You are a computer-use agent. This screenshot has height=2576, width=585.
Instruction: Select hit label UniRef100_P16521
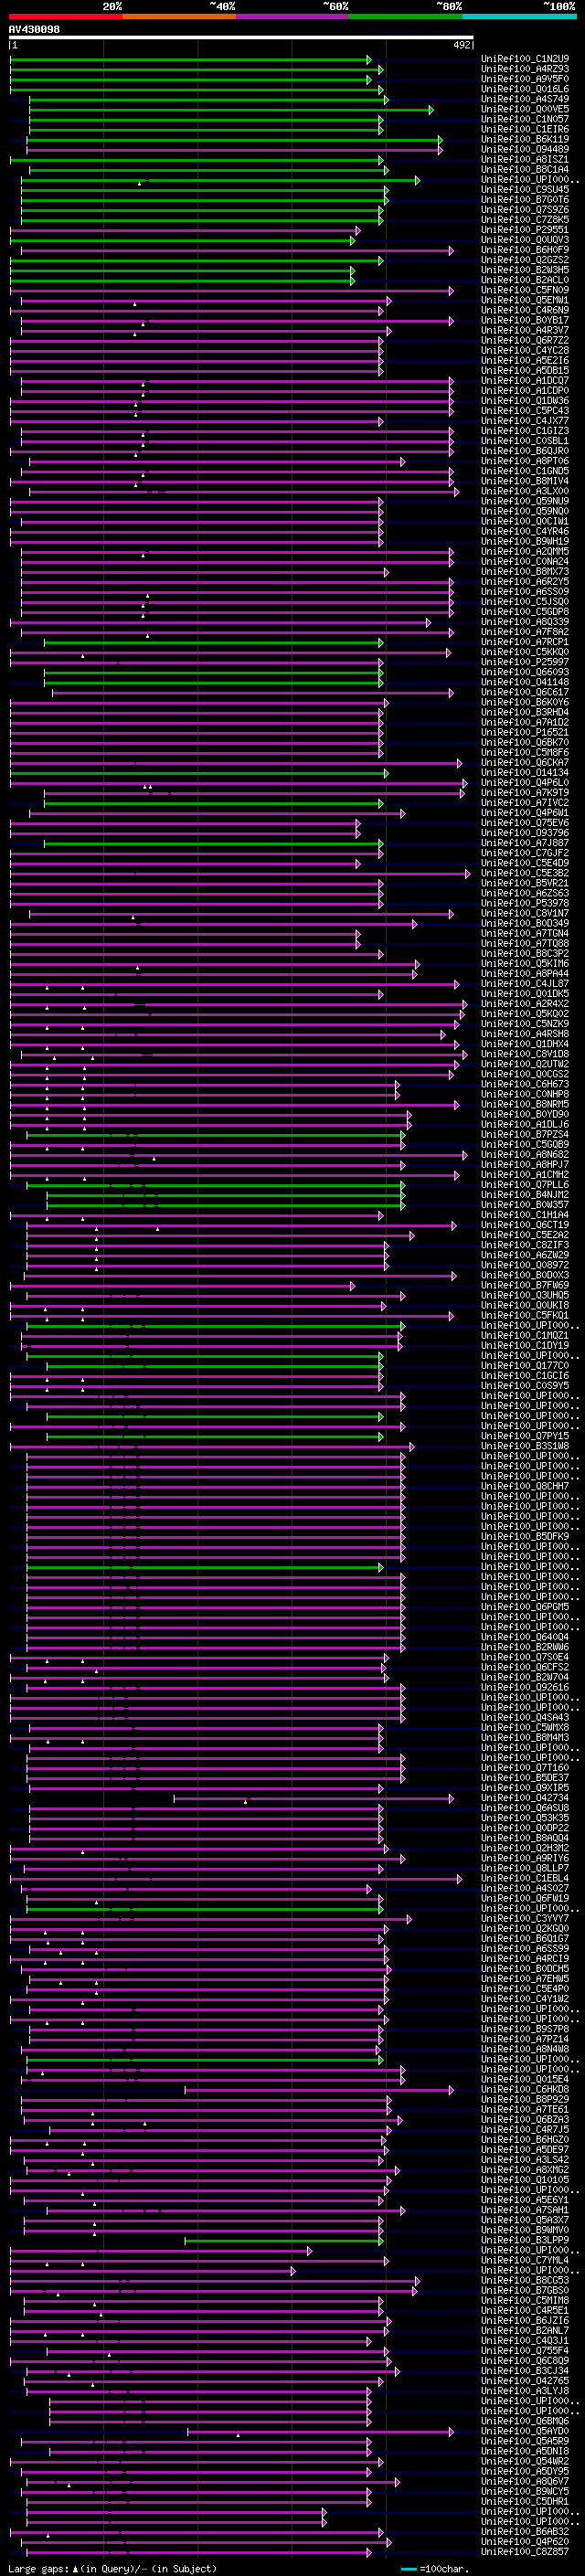pos(525,732)
